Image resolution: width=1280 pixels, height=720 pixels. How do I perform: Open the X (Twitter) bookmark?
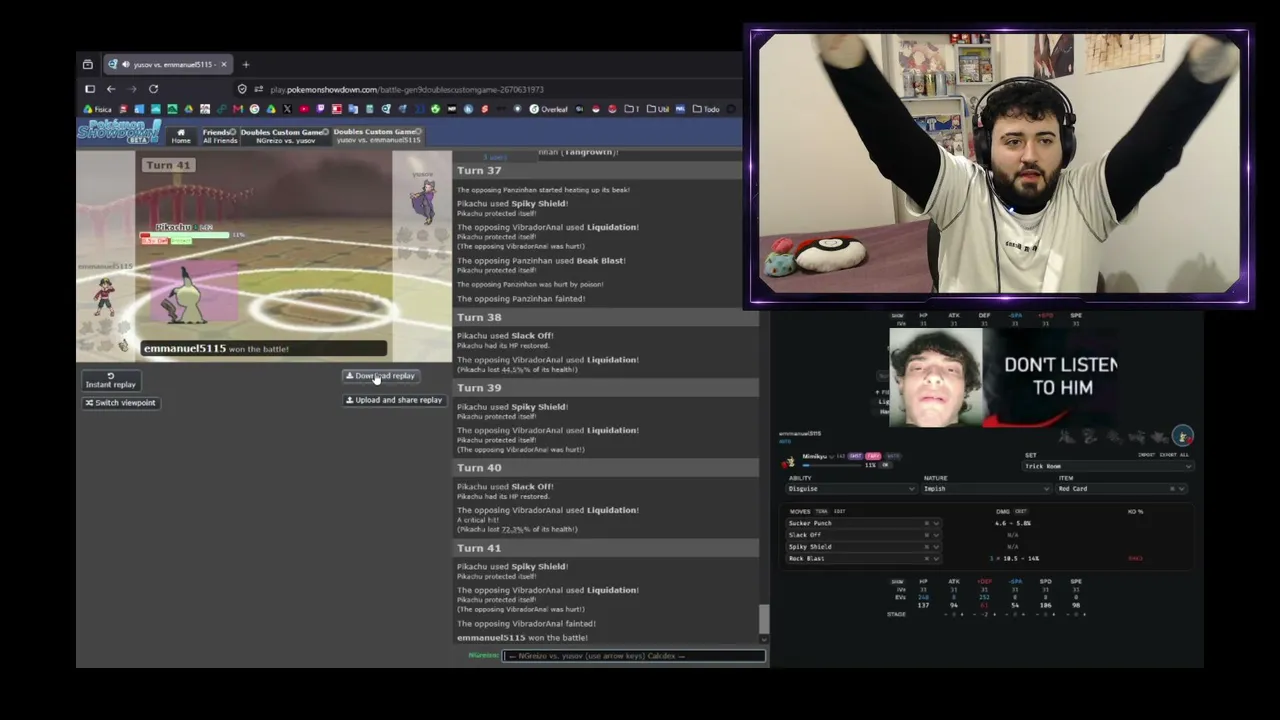(287, 109)
